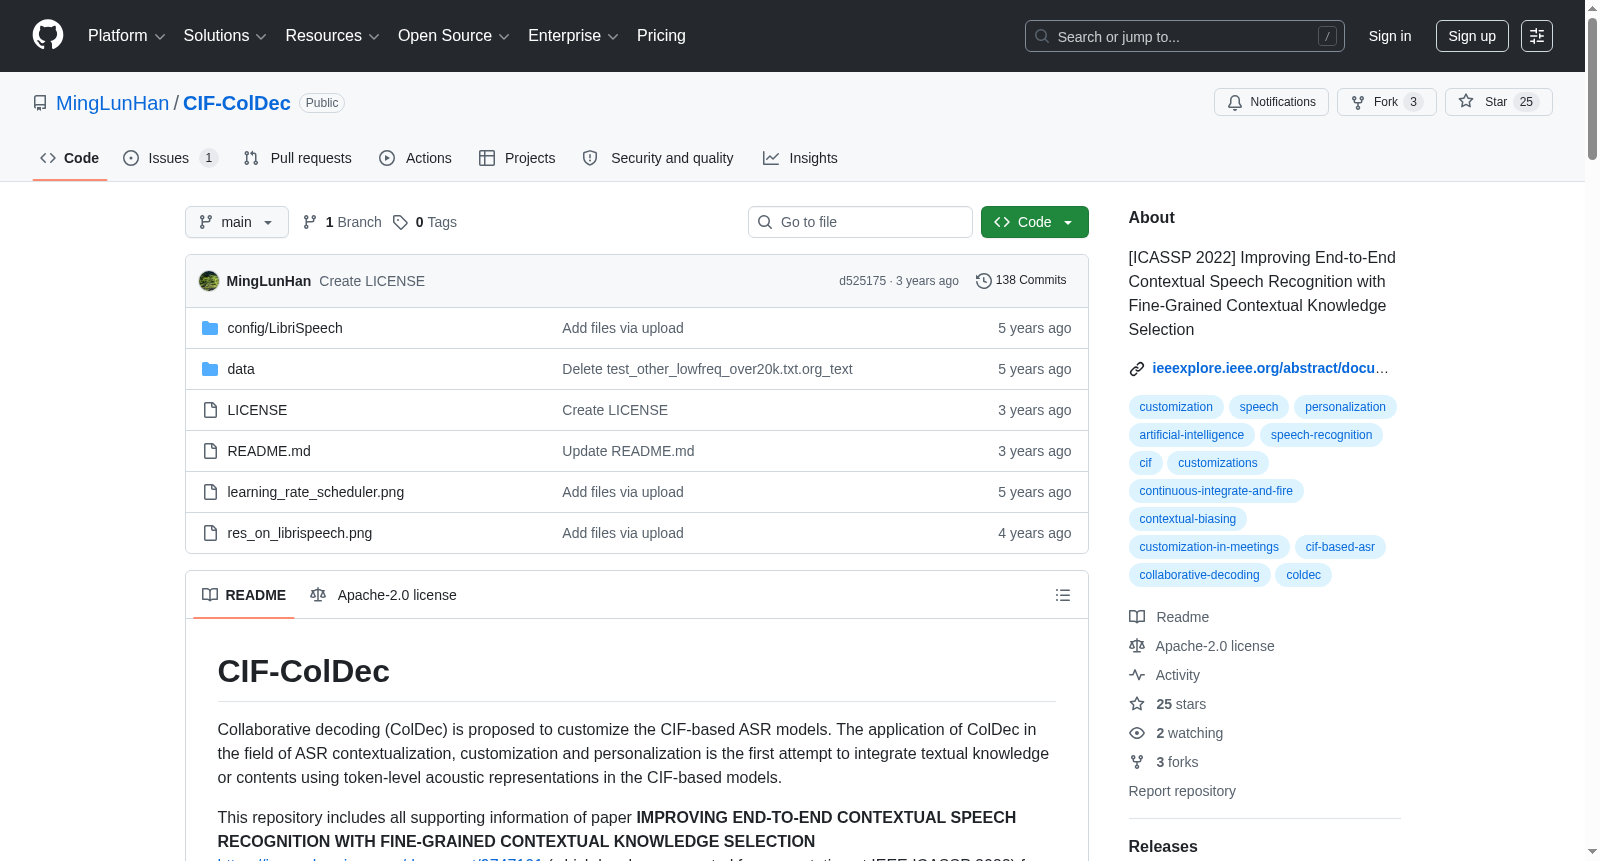The image size is (1600, 861).
Task: Open the 138 Commits history link
Action: tap(1021, 281)
